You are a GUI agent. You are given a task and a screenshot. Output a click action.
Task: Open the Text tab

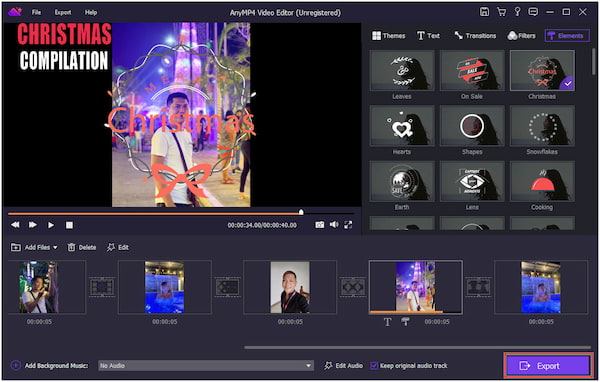tap(428, 36)
